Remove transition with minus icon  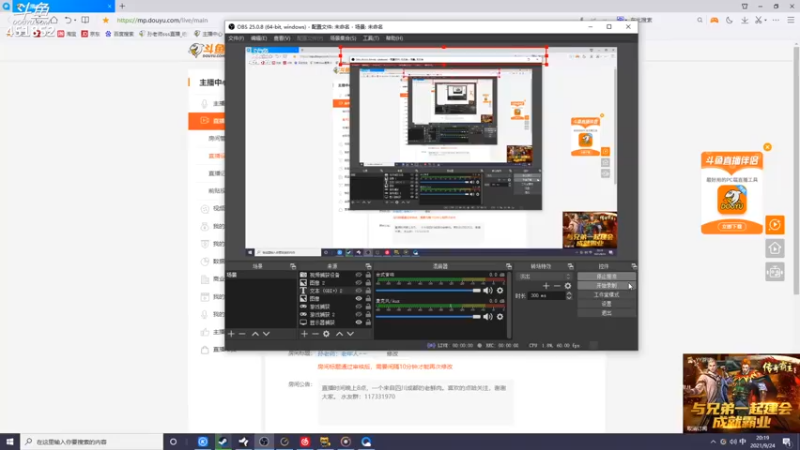point(557,286)
